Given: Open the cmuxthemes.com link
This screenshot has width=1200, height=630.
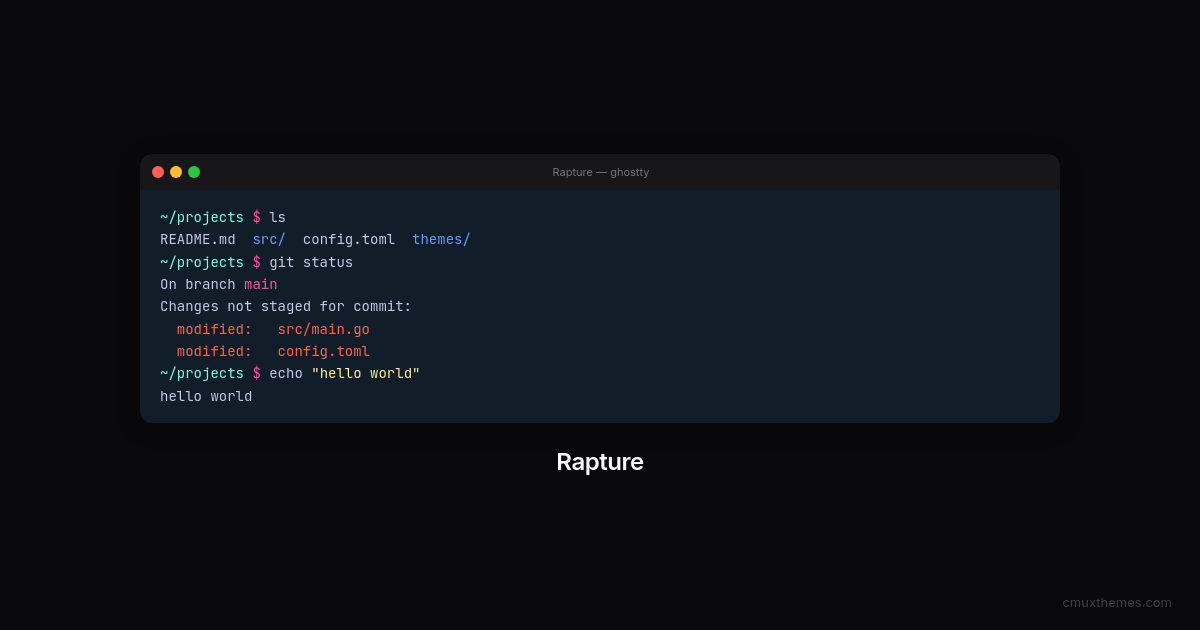Looking at the screenshot, I should tap(1117, 602).
